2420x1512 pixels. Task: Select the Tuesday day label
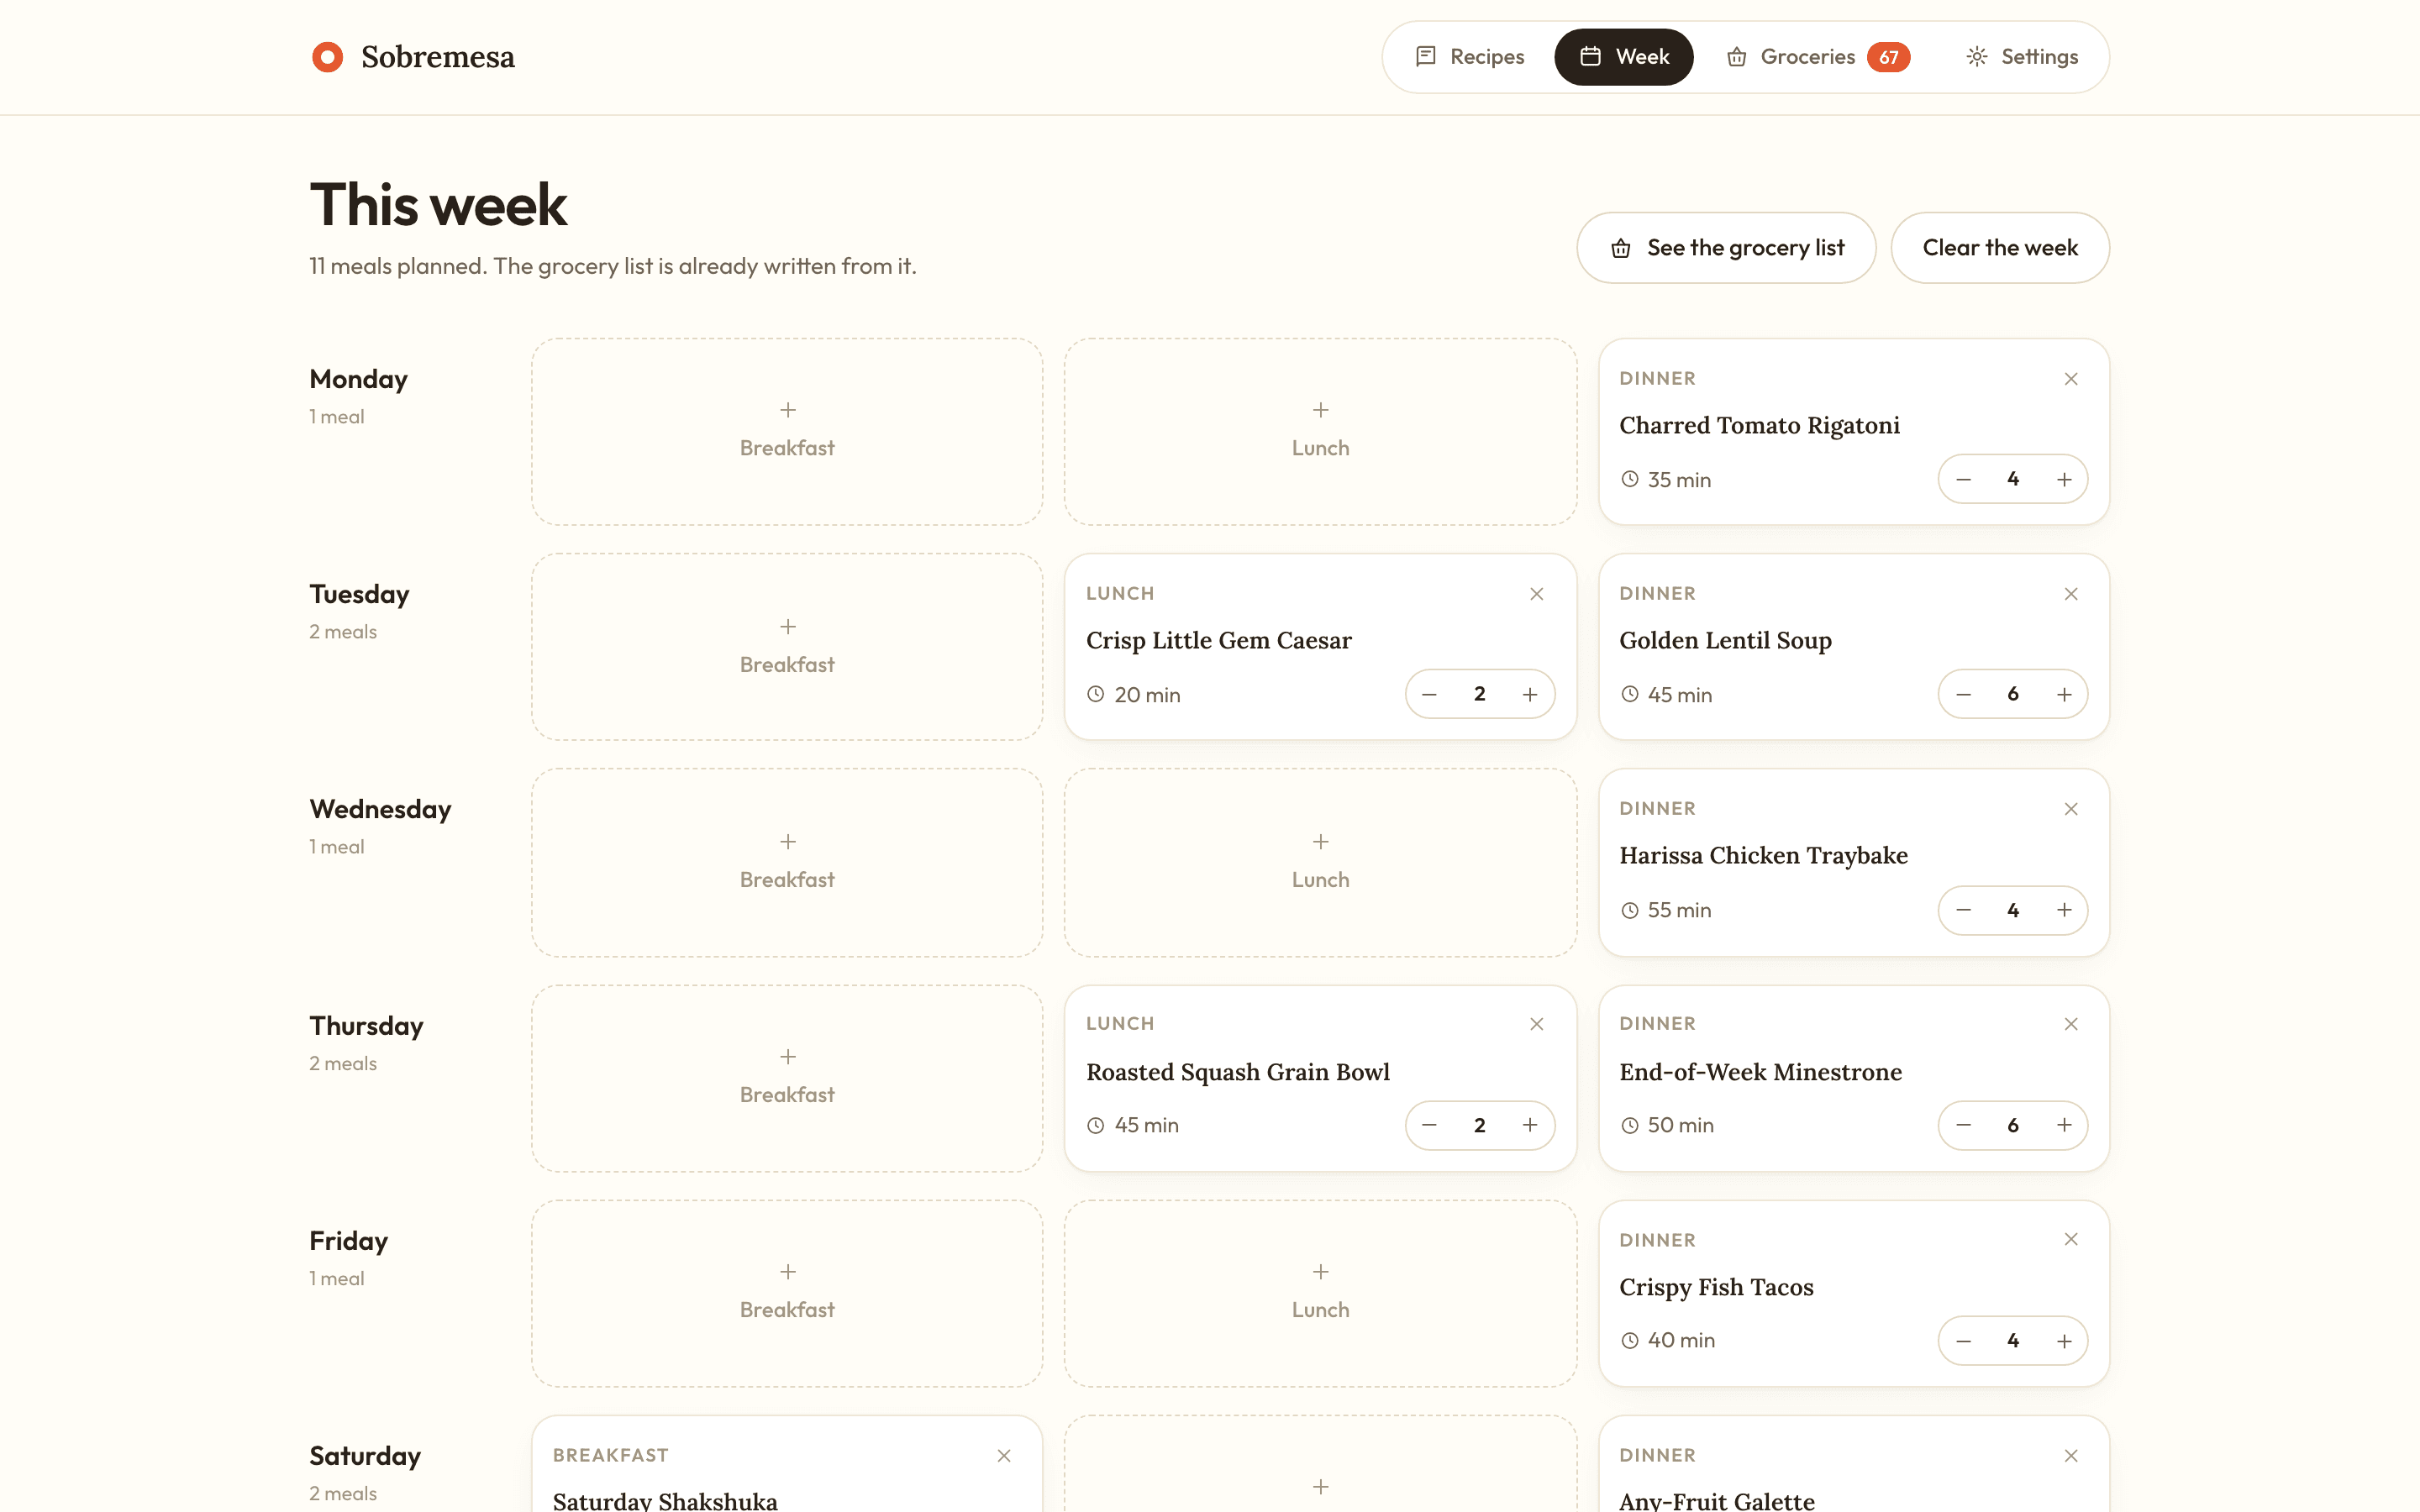tap(359, 594)
